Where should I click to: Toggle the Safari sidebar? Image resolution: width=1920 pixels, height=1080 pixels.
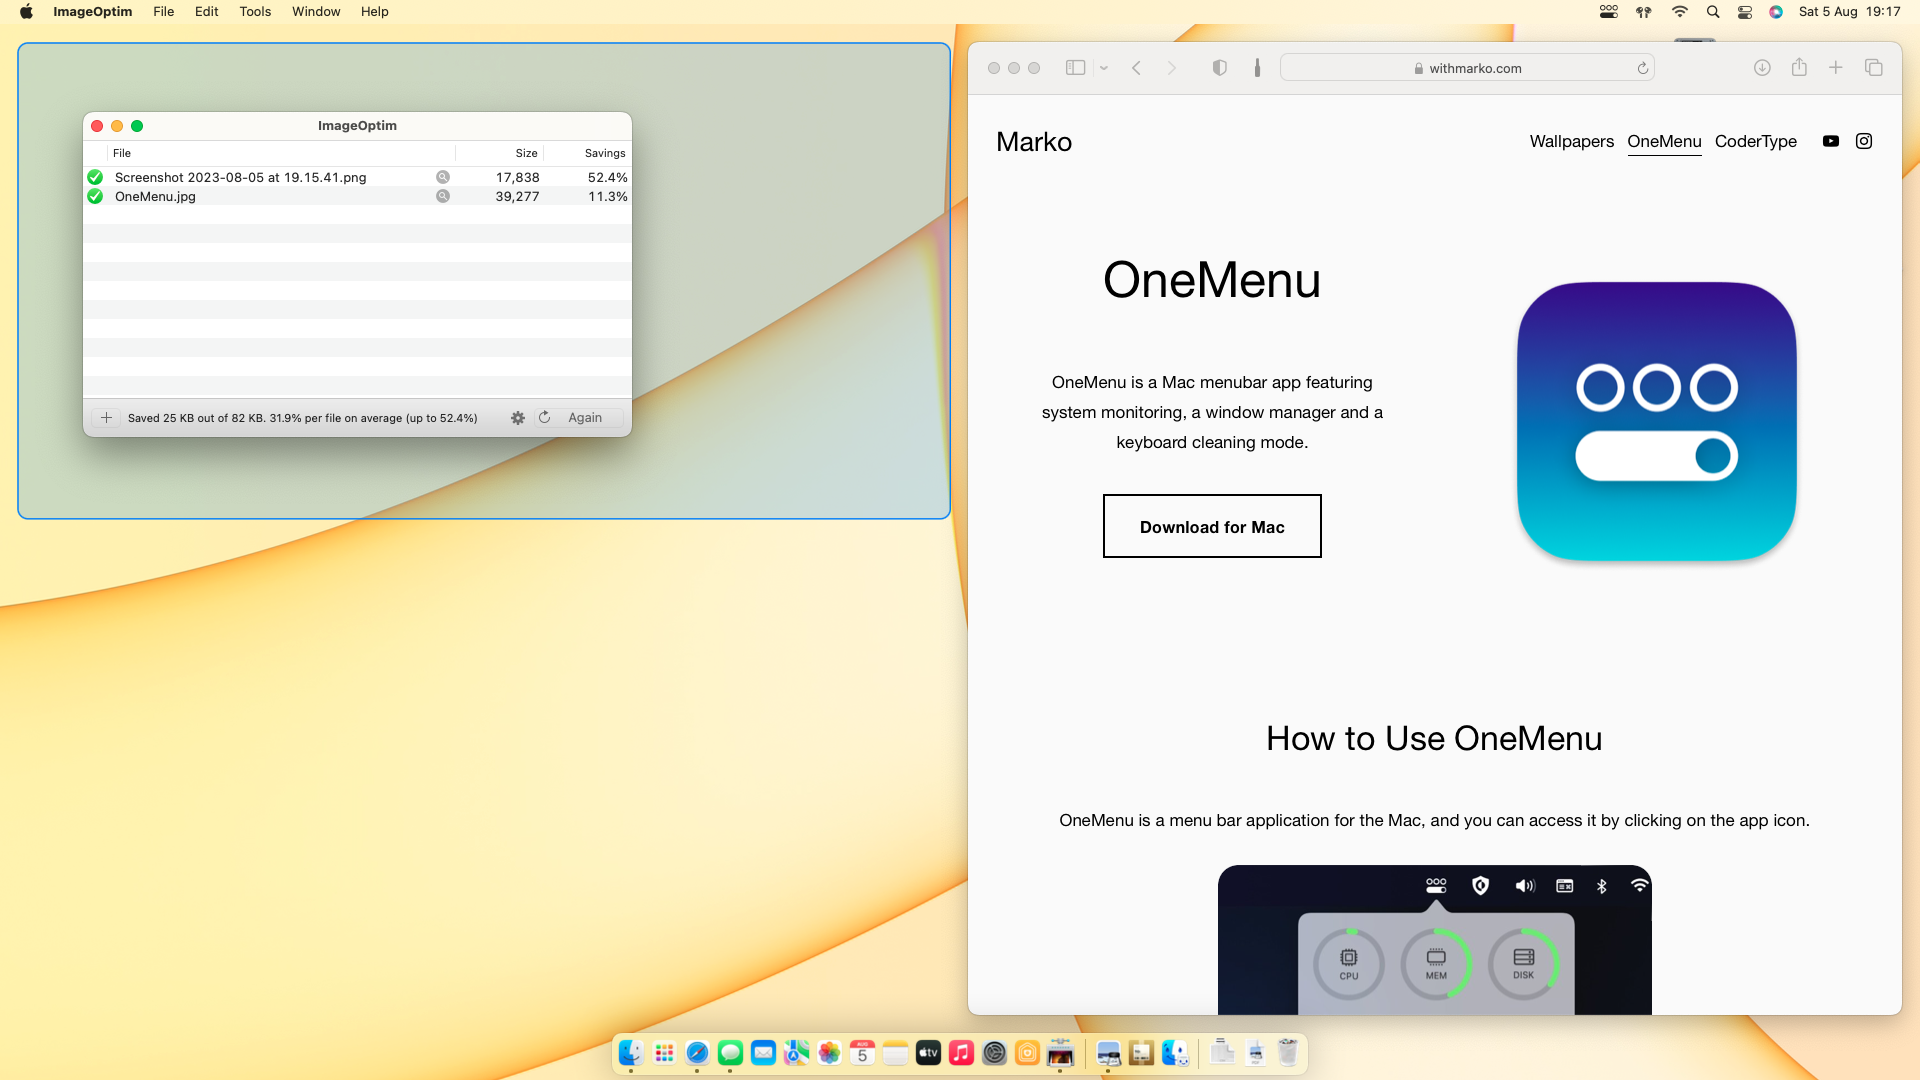tap(1075, 67)
